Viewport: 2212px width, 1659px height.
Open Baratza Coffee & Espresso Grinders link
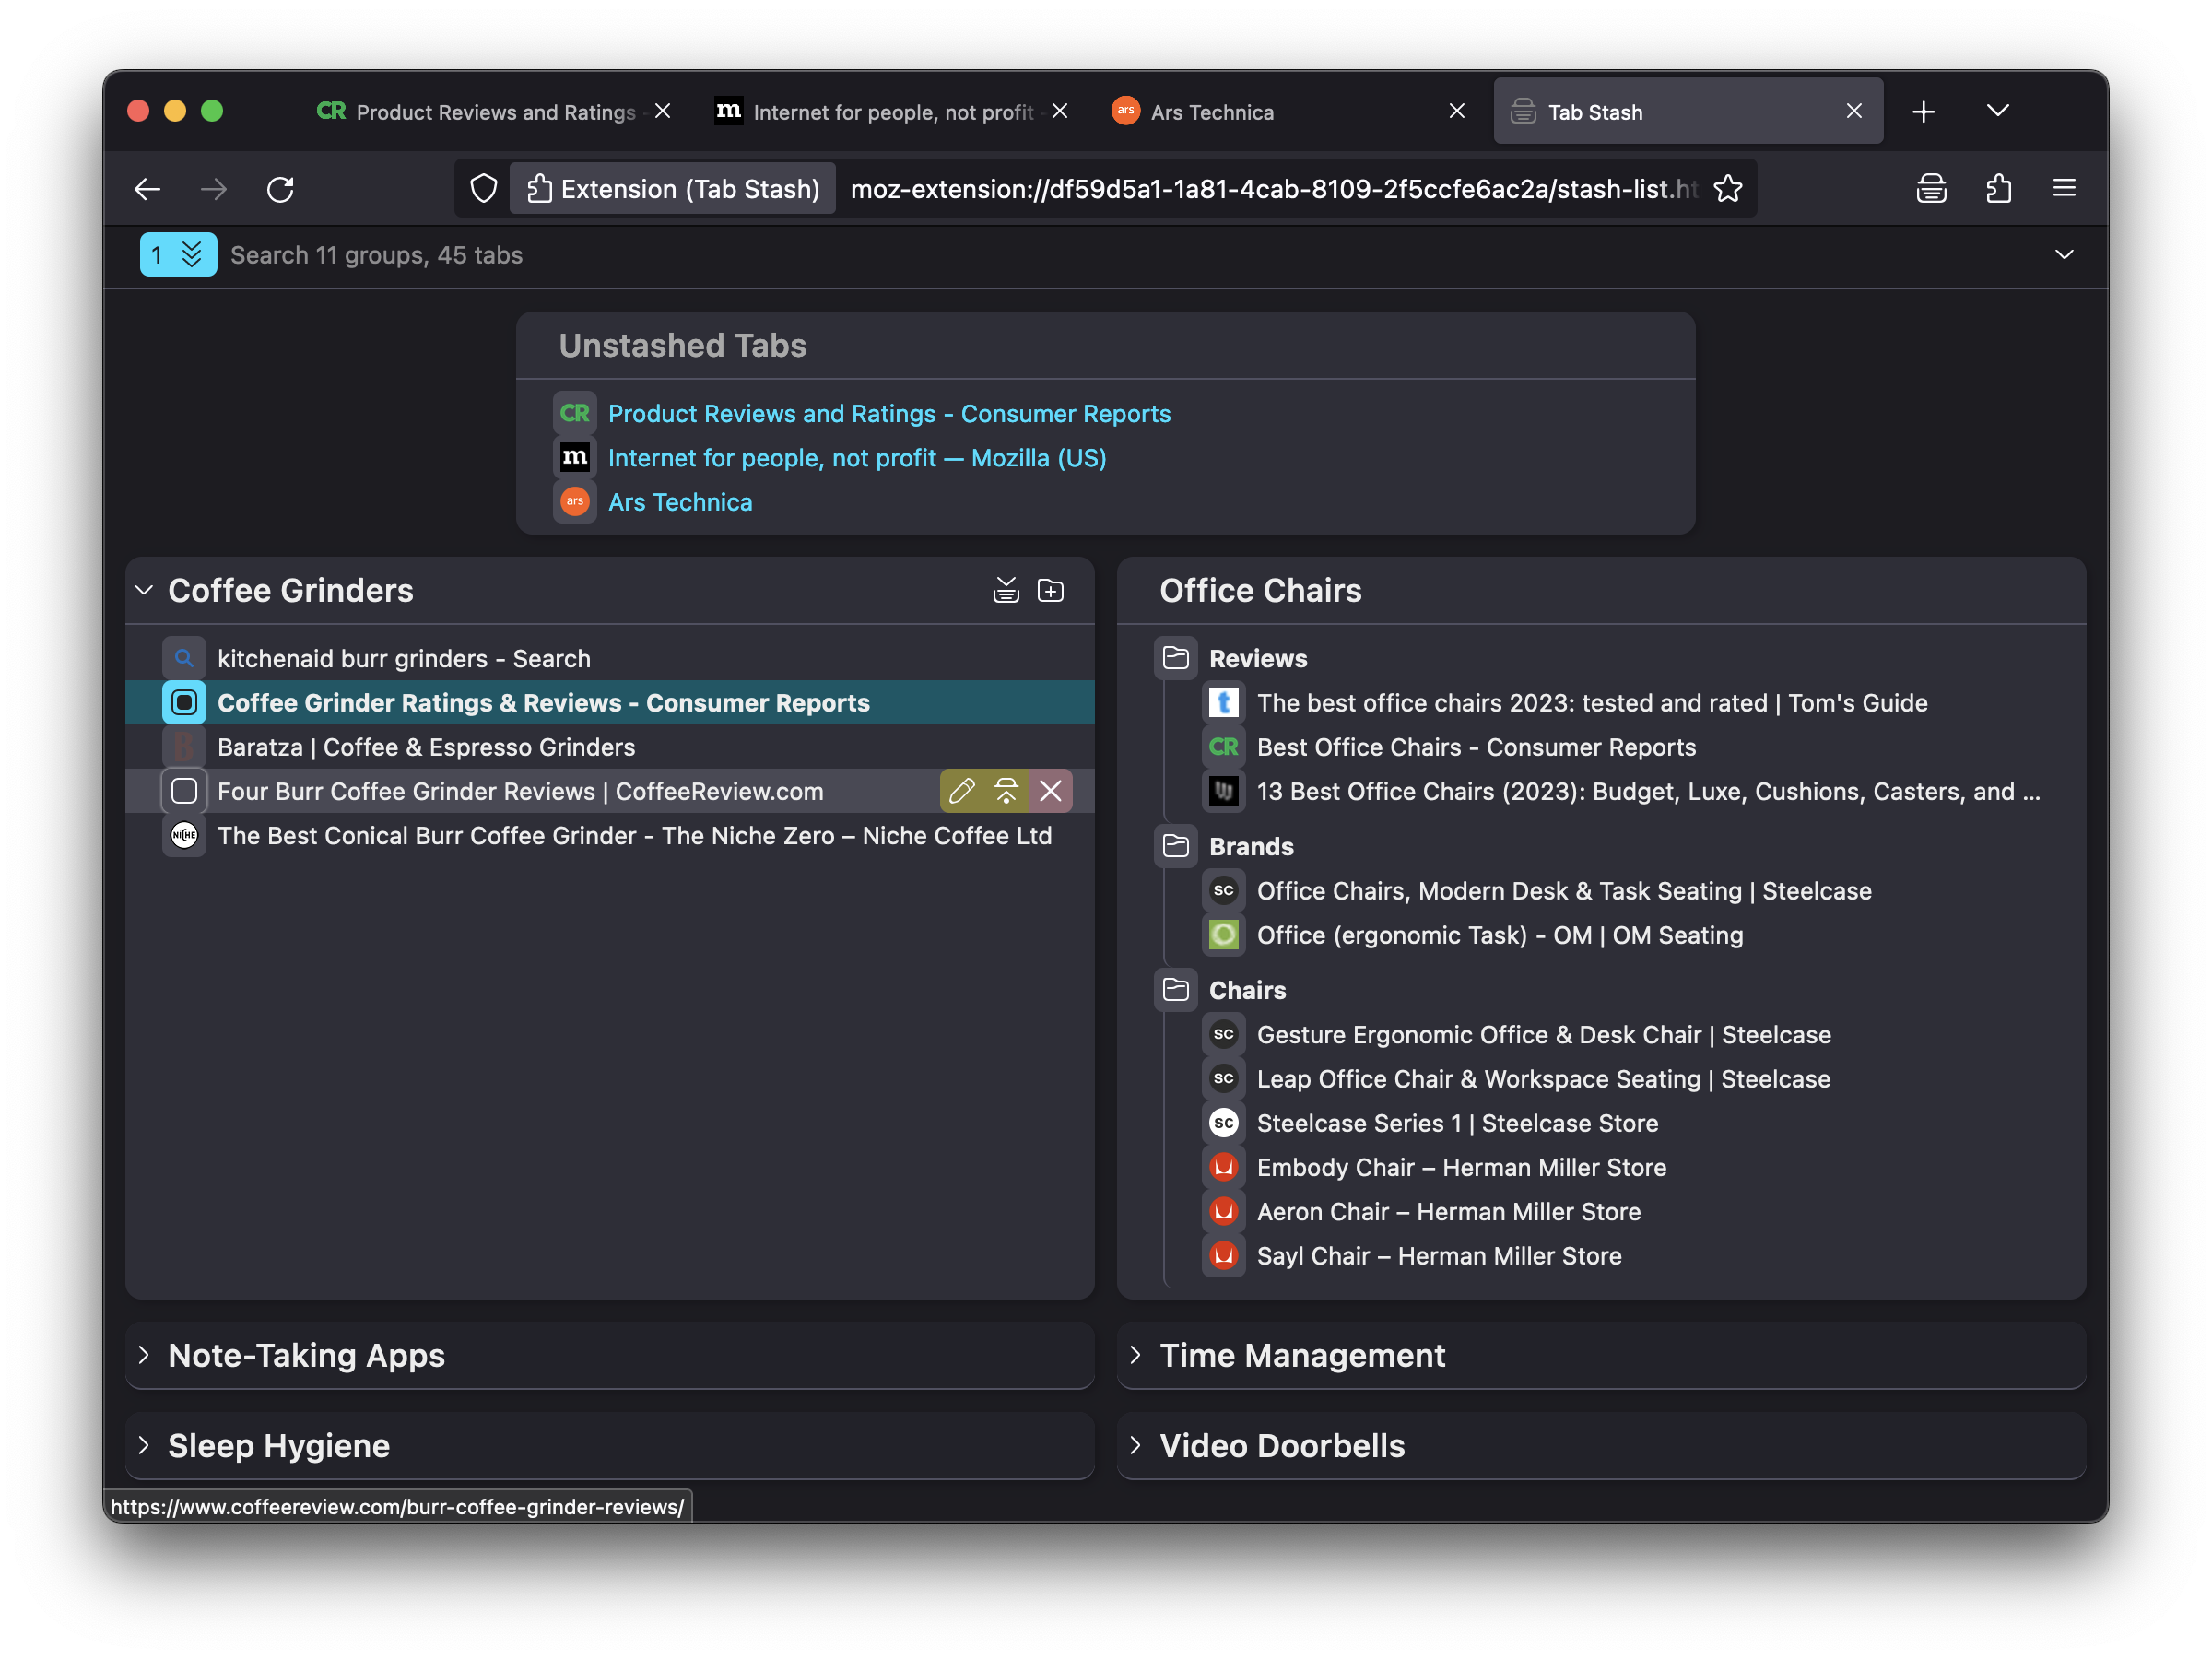click(x=426, y=747)
